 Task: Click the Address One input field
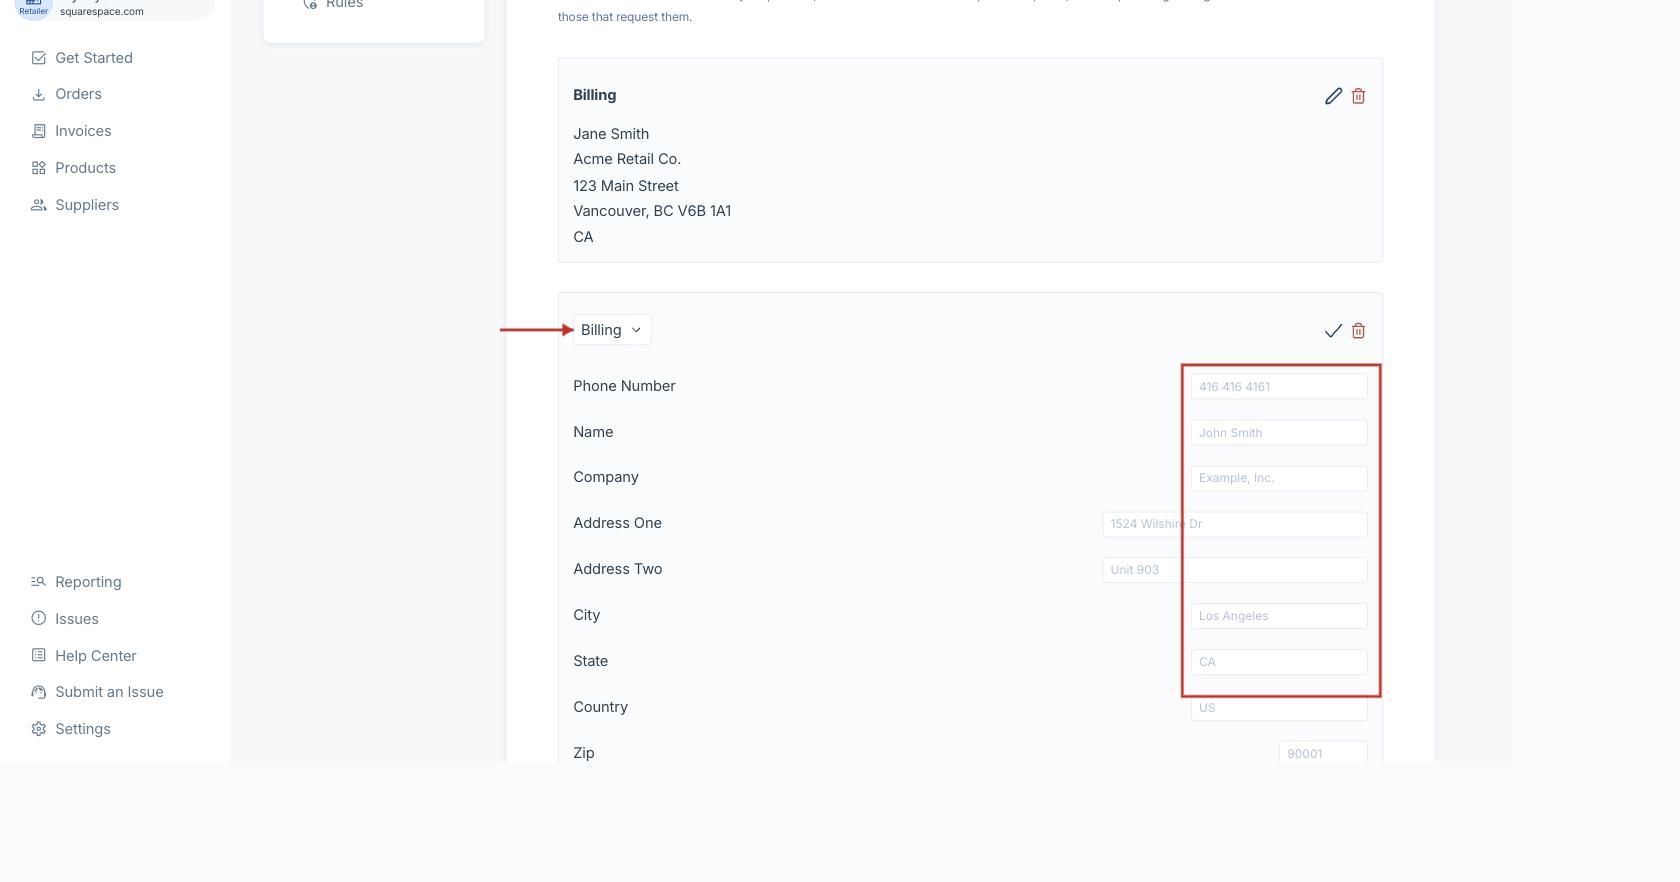pos(1234,524)
